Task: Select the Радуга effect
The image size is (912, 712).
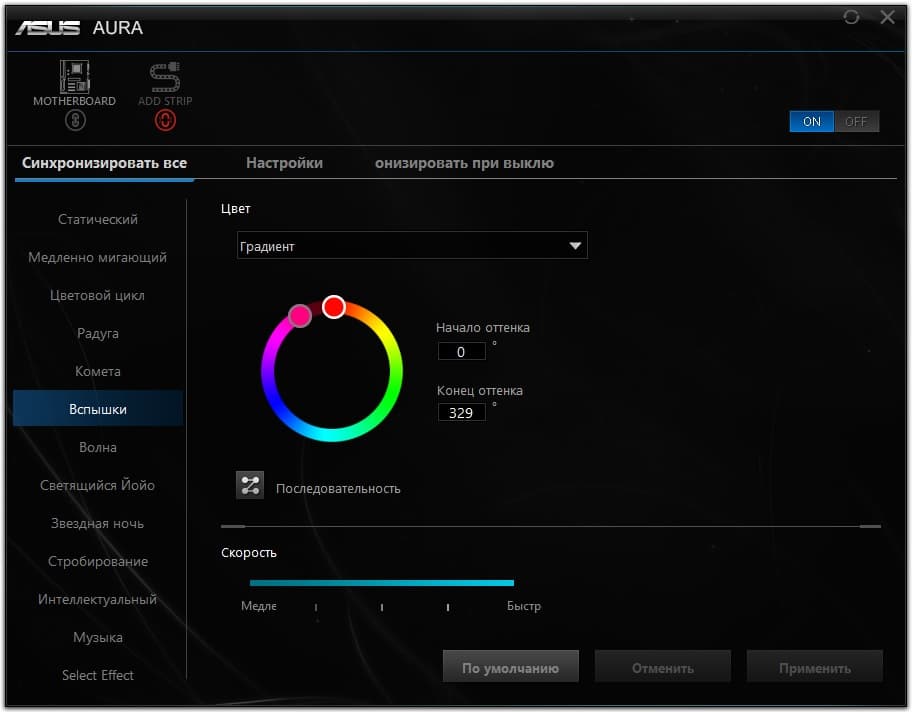Action: pyautogui.click(x=98, y=333)
